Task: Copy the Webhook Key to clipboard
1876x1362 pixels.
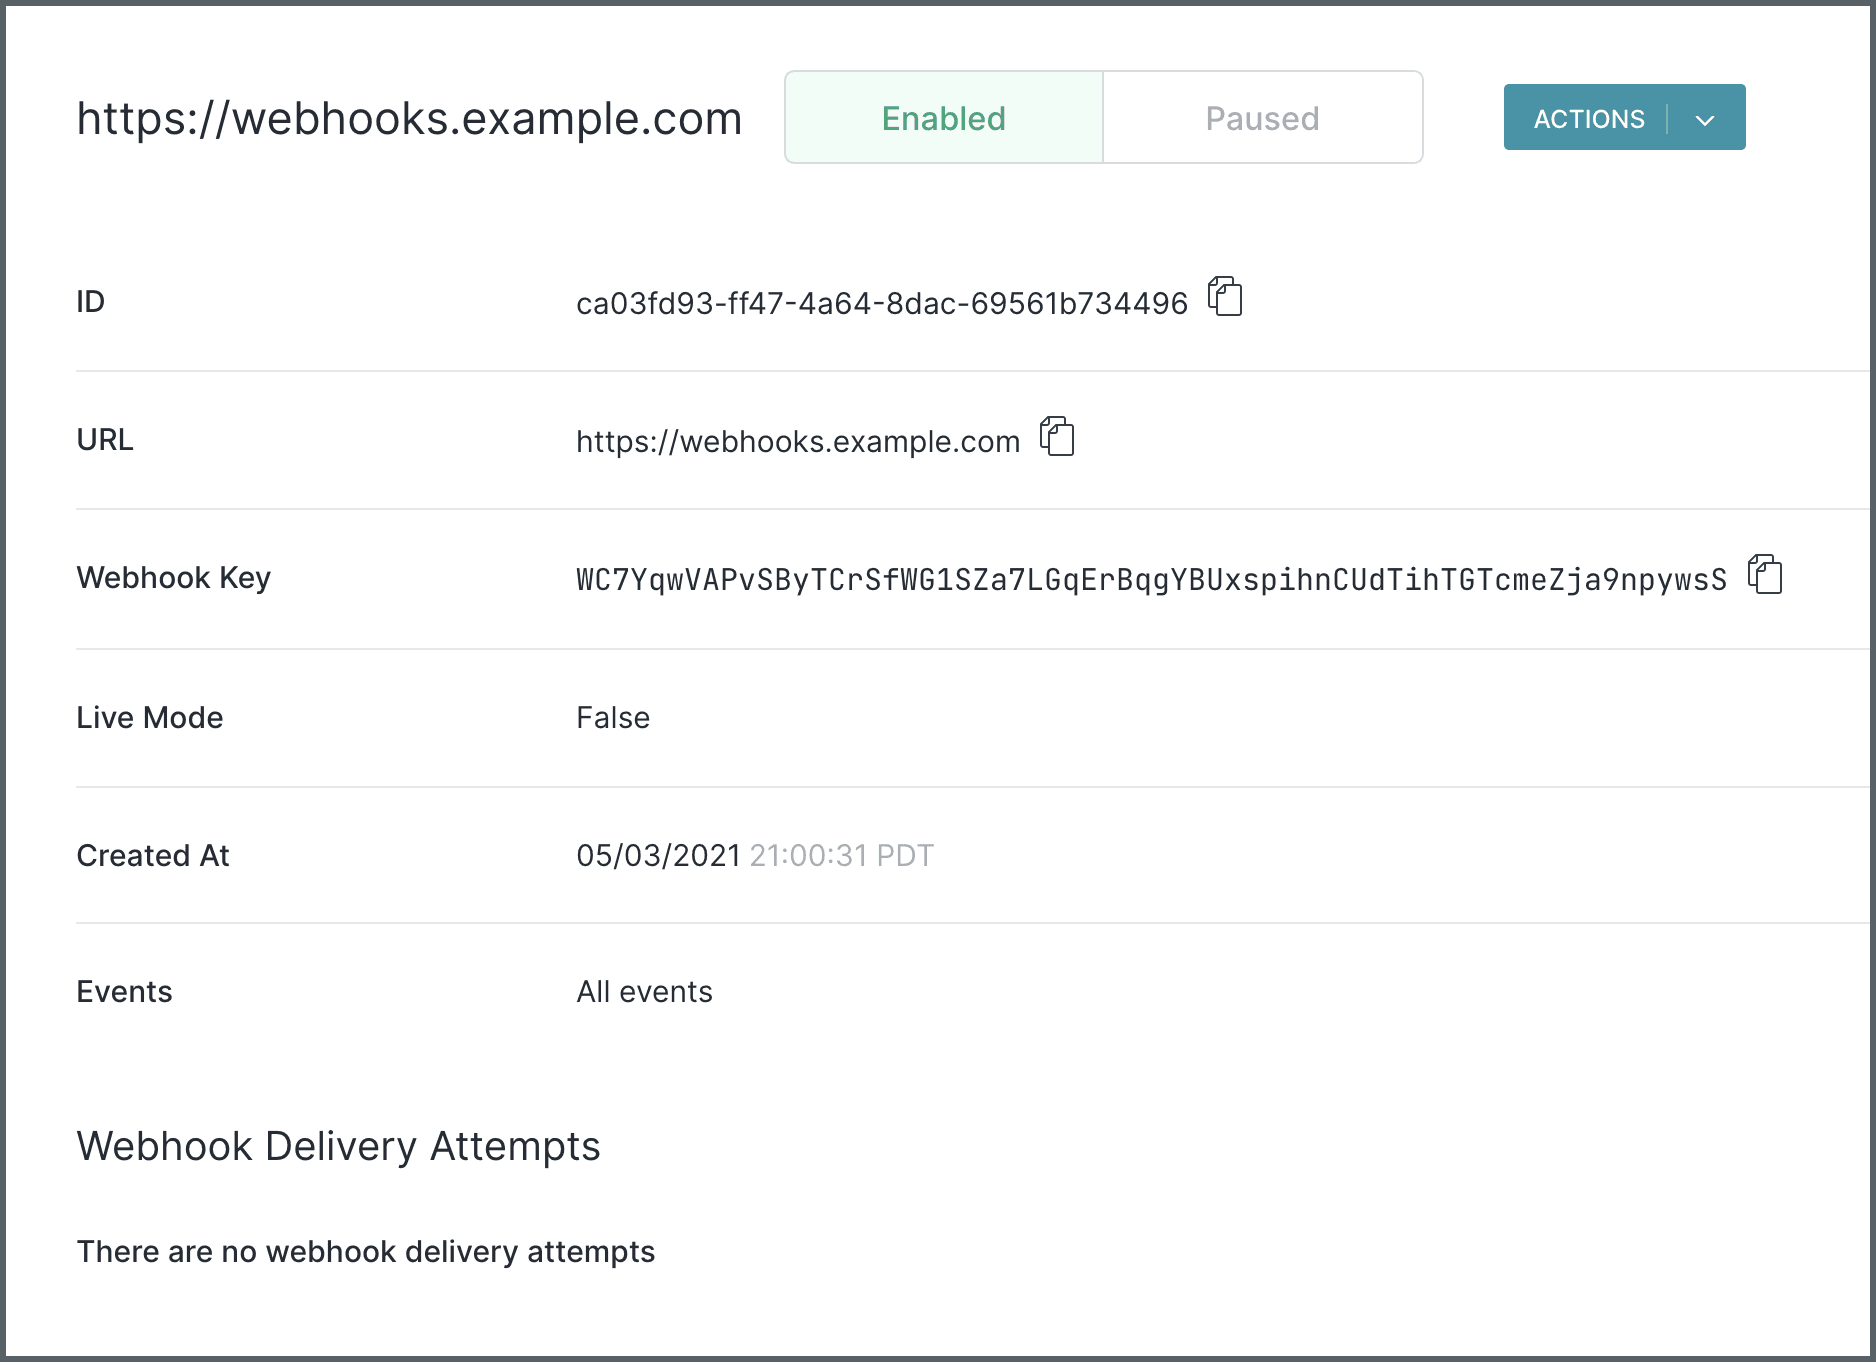Action: tap(1765, 575)
